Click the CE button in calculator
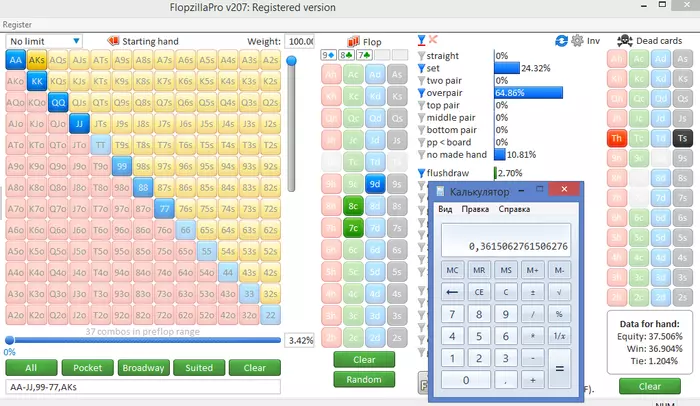700x406 pixels. 479,292
